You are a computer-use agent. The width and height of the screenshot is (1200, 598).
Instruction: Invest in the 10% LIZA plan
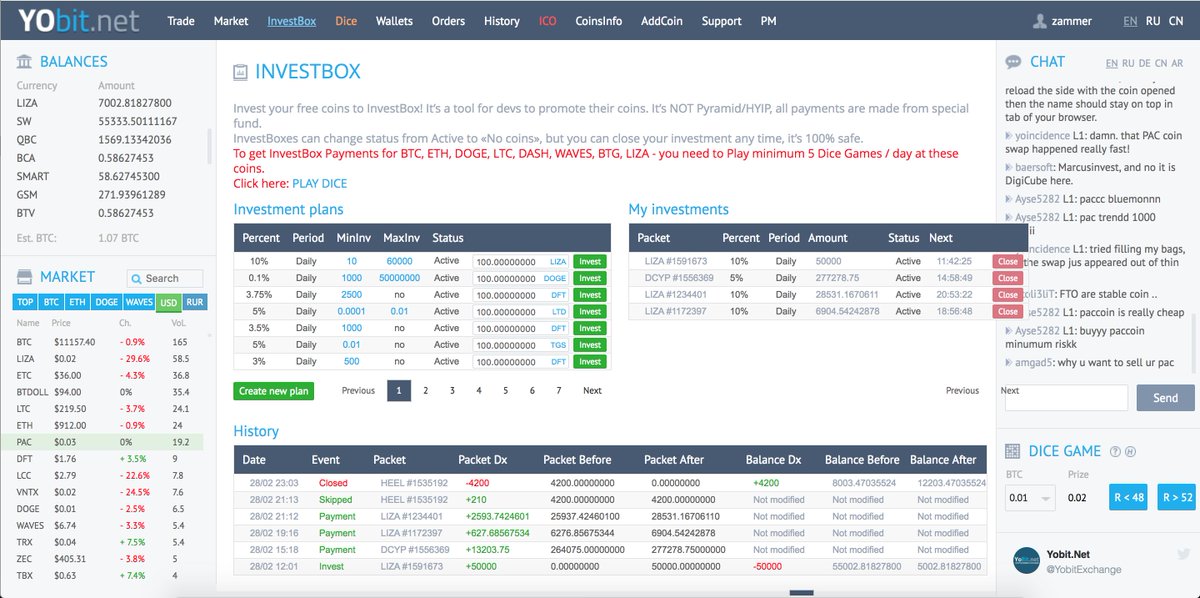[590, 261]
